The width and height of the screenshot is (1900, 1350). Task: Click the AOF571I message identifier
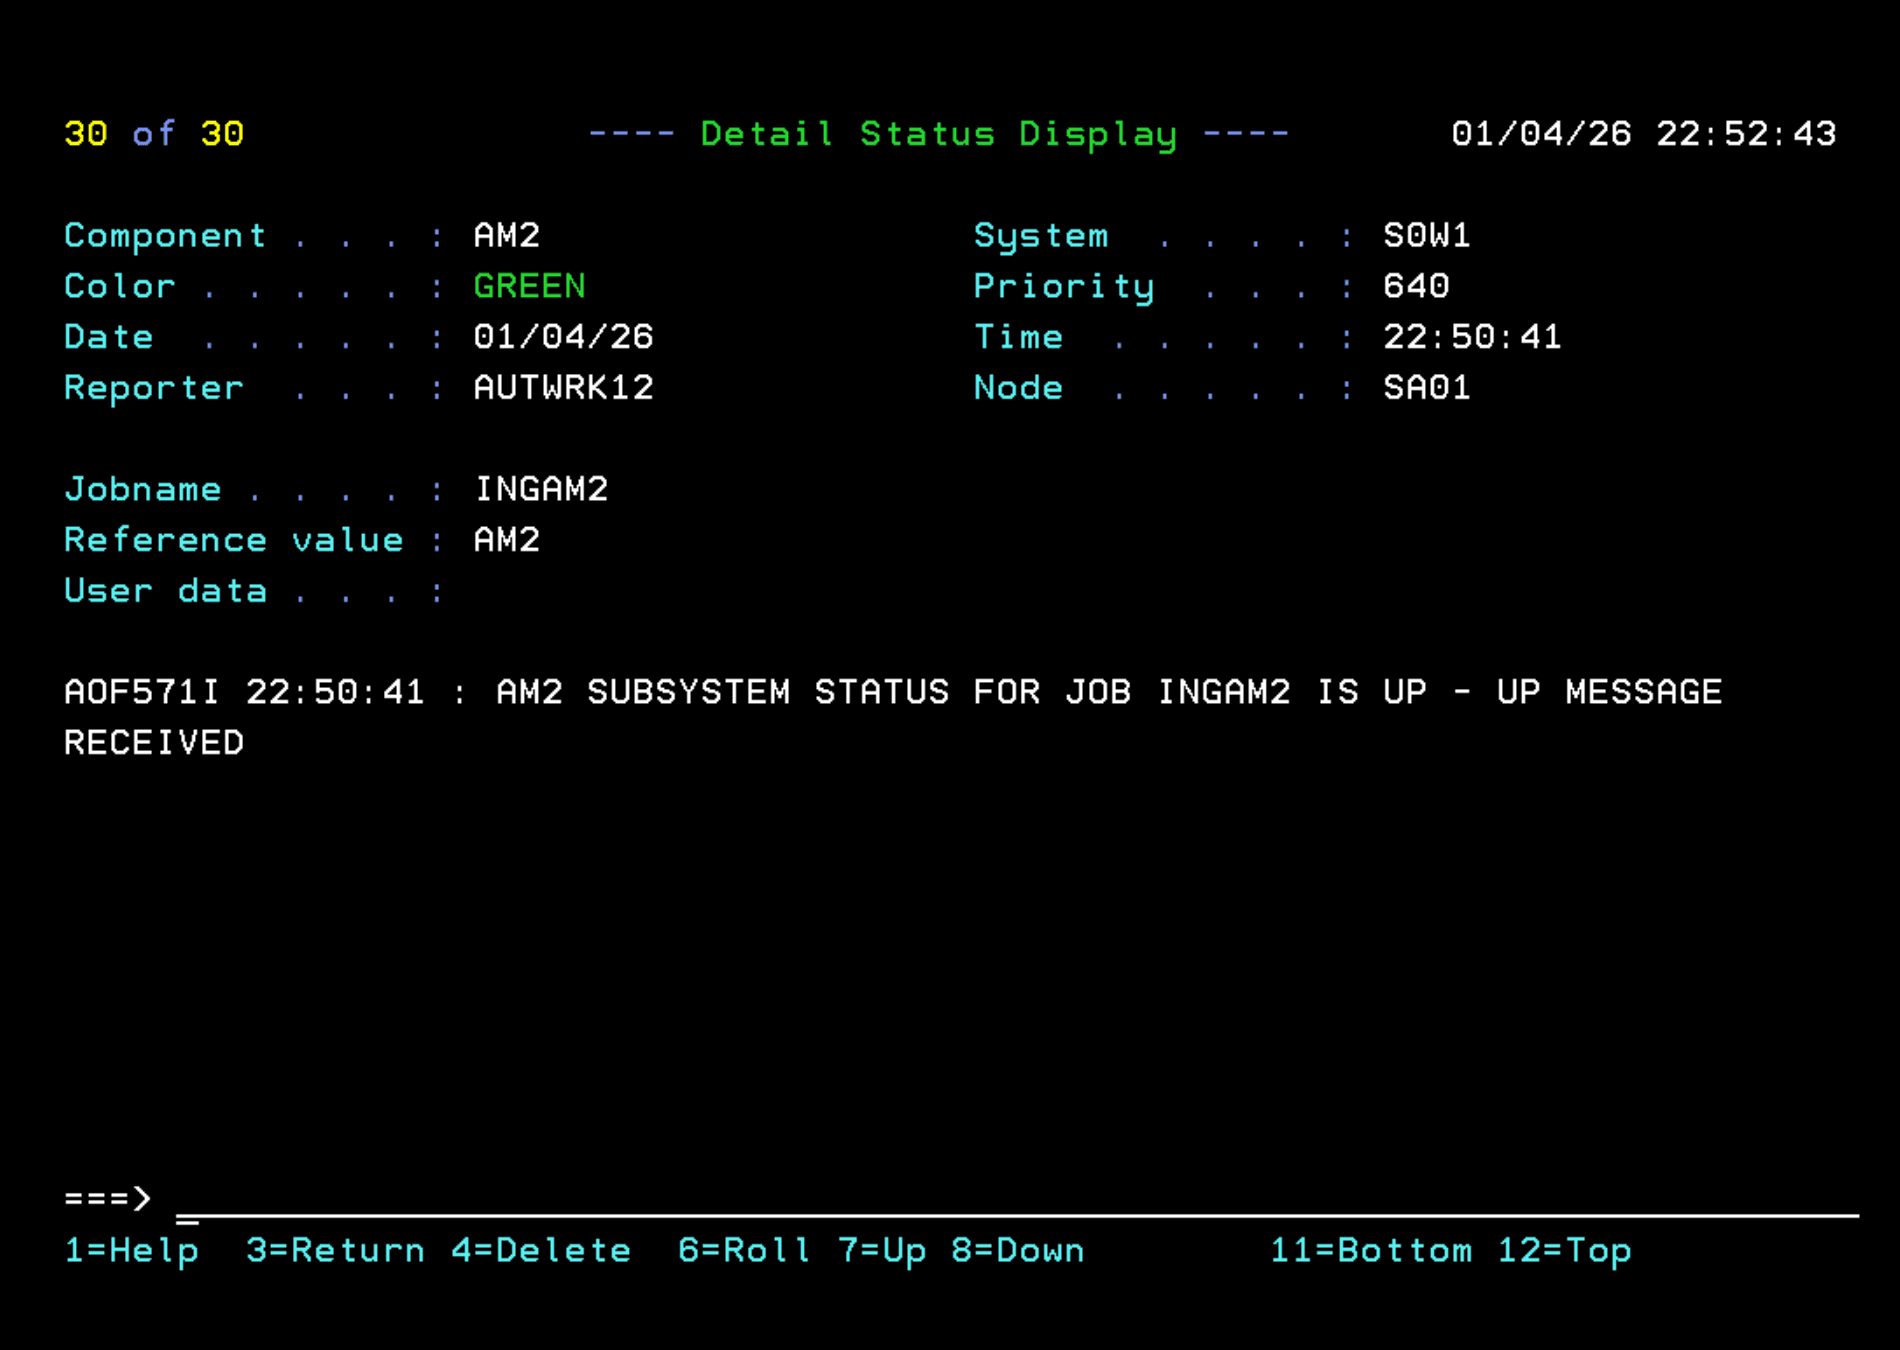(x=141, y=692)
